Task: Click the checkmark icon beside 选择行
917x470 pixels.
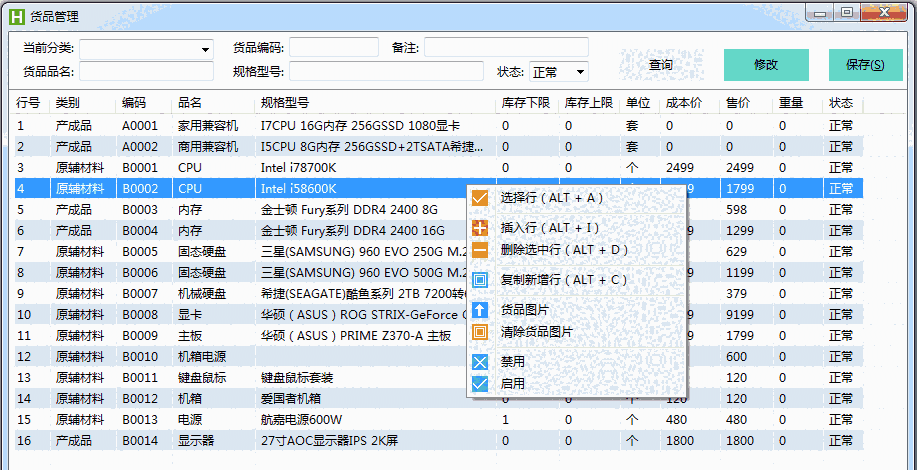Action: (480, 198)
